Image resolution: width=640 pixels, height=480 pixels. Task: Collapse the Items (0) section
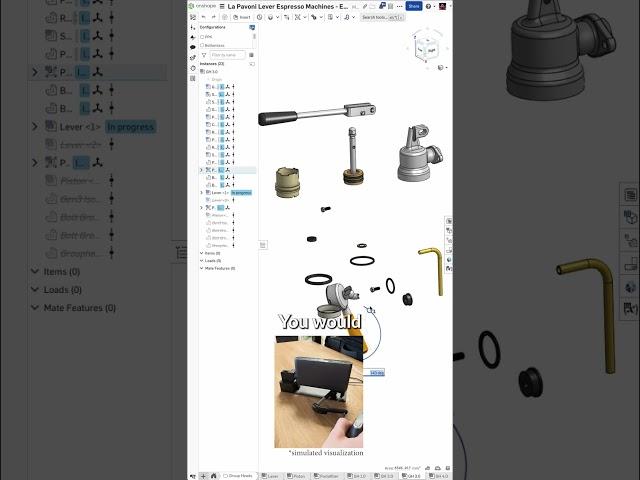201,253
